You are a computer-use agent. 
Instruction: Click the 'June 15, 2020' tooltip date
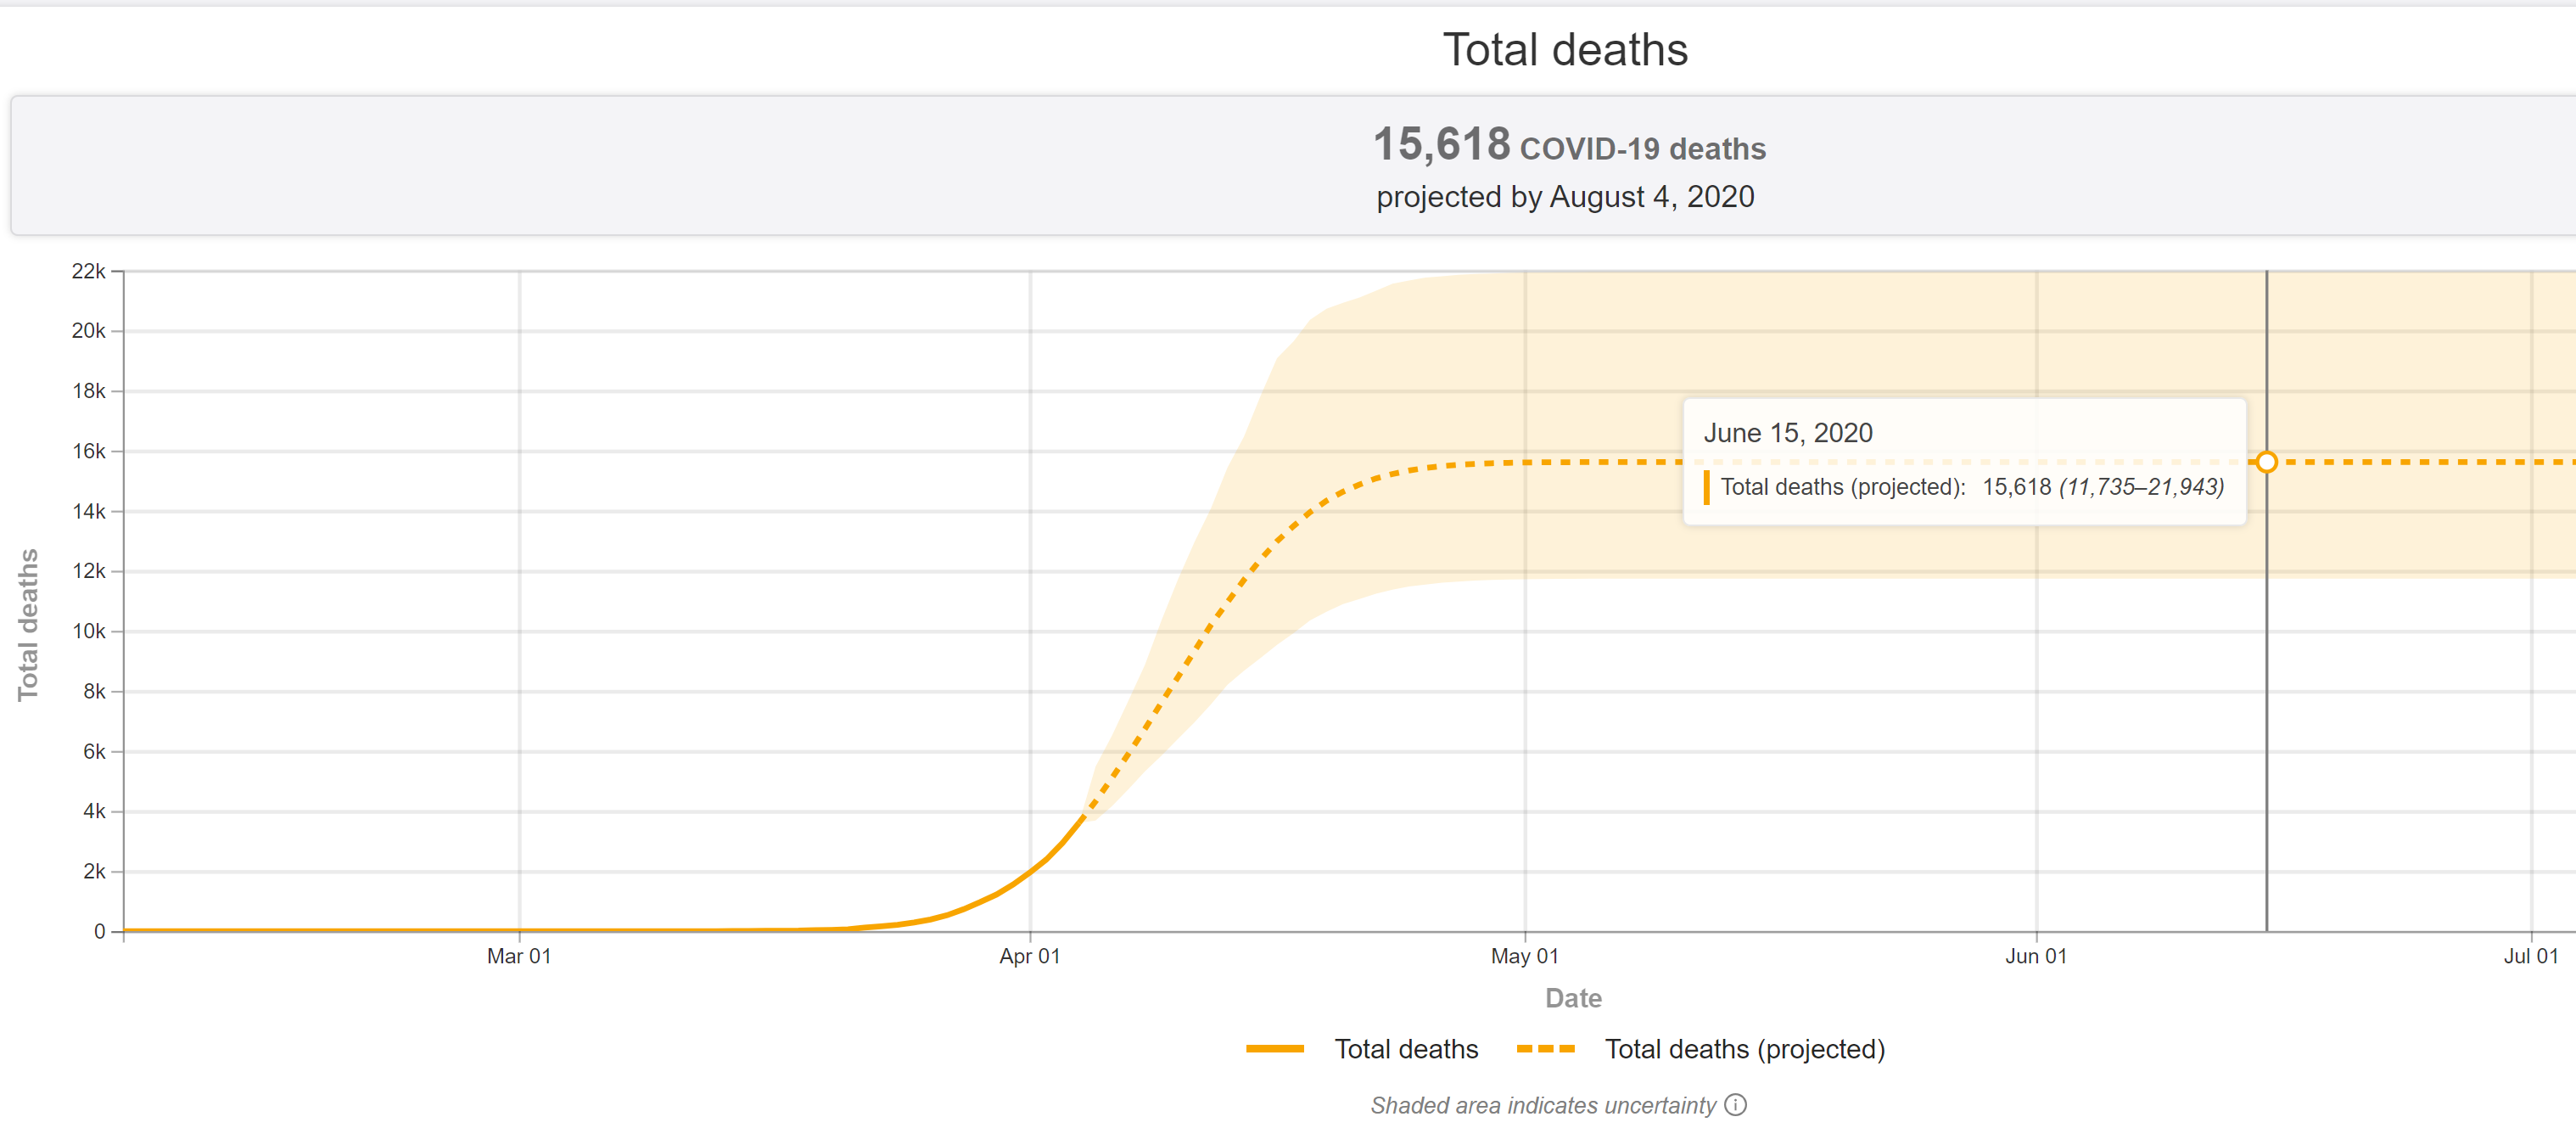(1788, 433)
